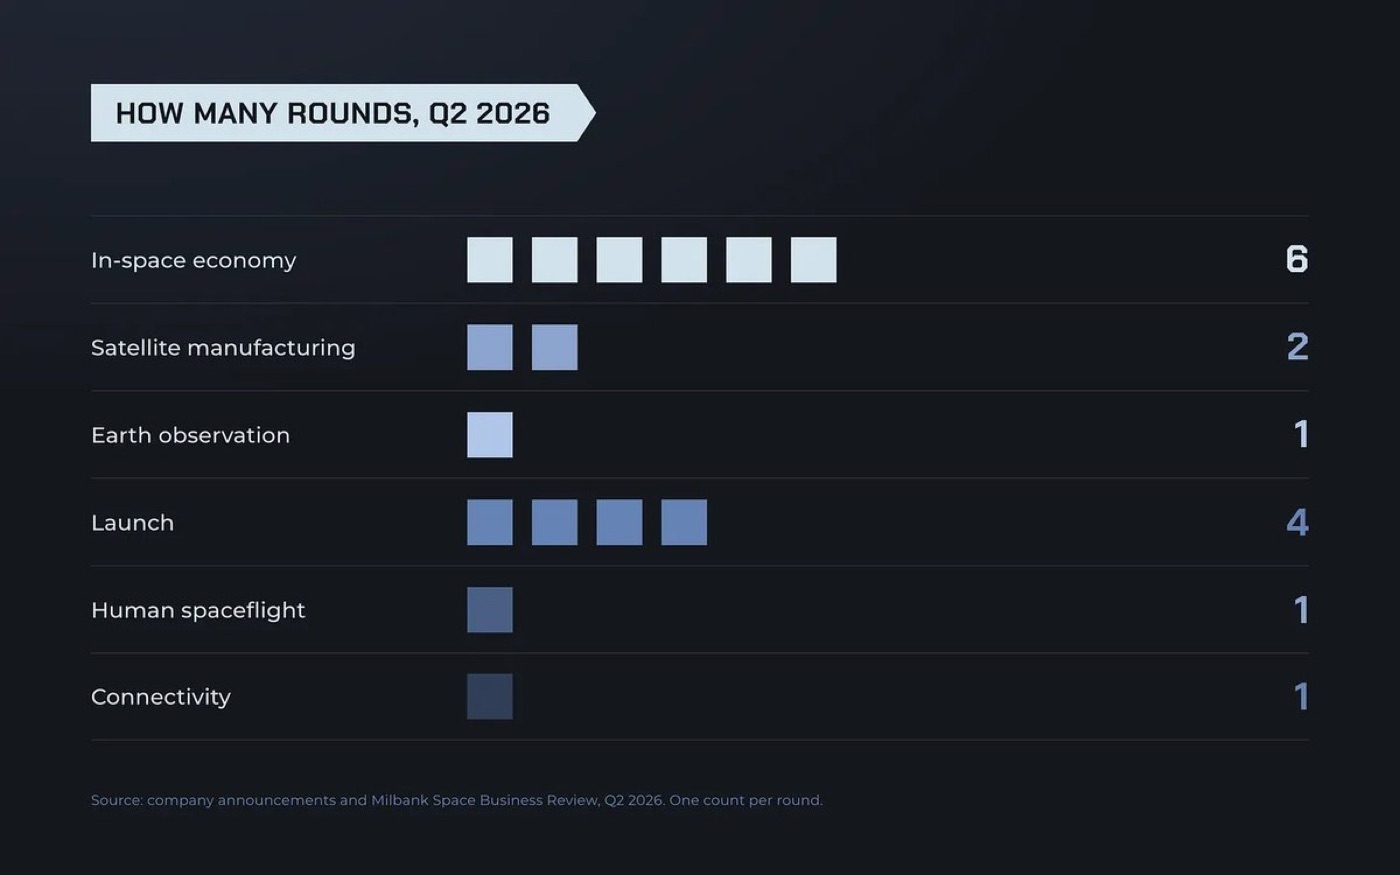Select the 'In-space economy' row label
Image resolution: width=1400 pixels, height=875 pixels.
click(194, 260)
